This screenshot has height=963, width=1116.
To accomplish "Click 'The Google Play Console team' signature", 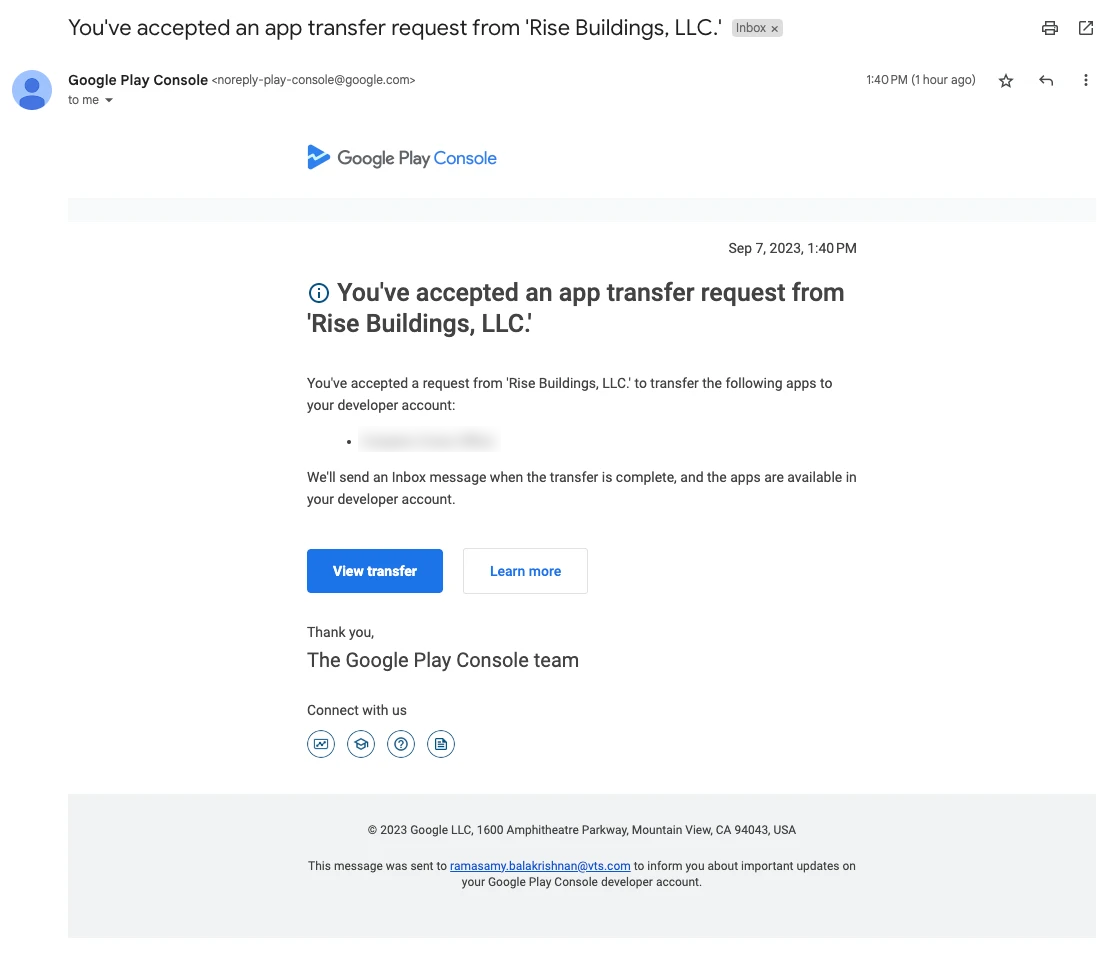I will pos(443,661).
